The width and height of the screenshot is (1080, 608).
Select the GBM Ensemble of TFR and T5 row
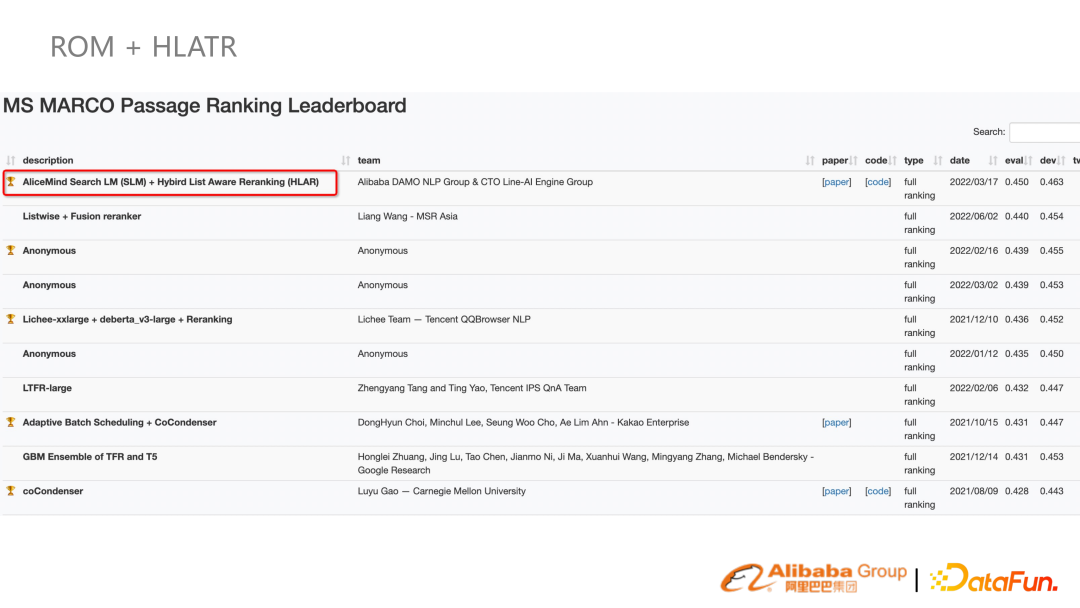click(90, 457)
